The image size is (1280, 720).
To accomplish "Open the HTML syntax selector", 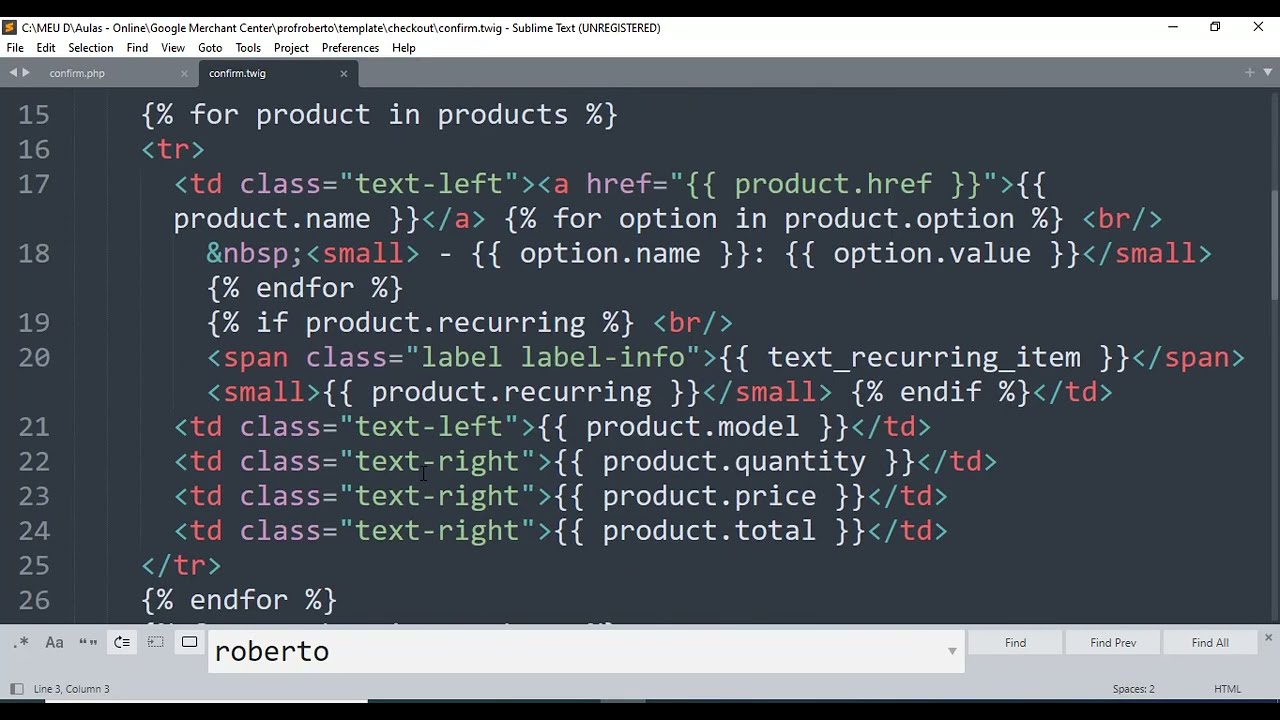I will tap(1227, 689).
